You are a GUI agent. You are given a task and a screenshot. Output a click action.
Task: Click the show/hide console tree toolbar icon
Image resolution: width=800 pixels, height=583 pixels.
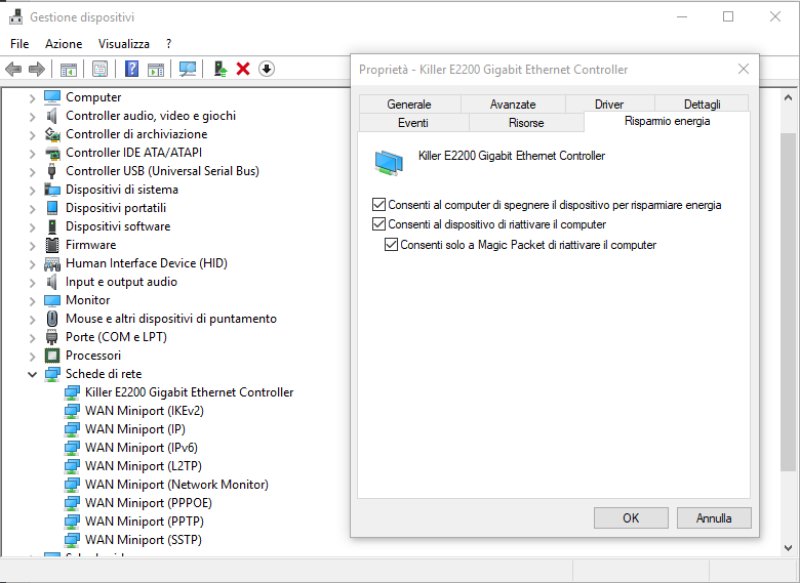coord(68,69)
